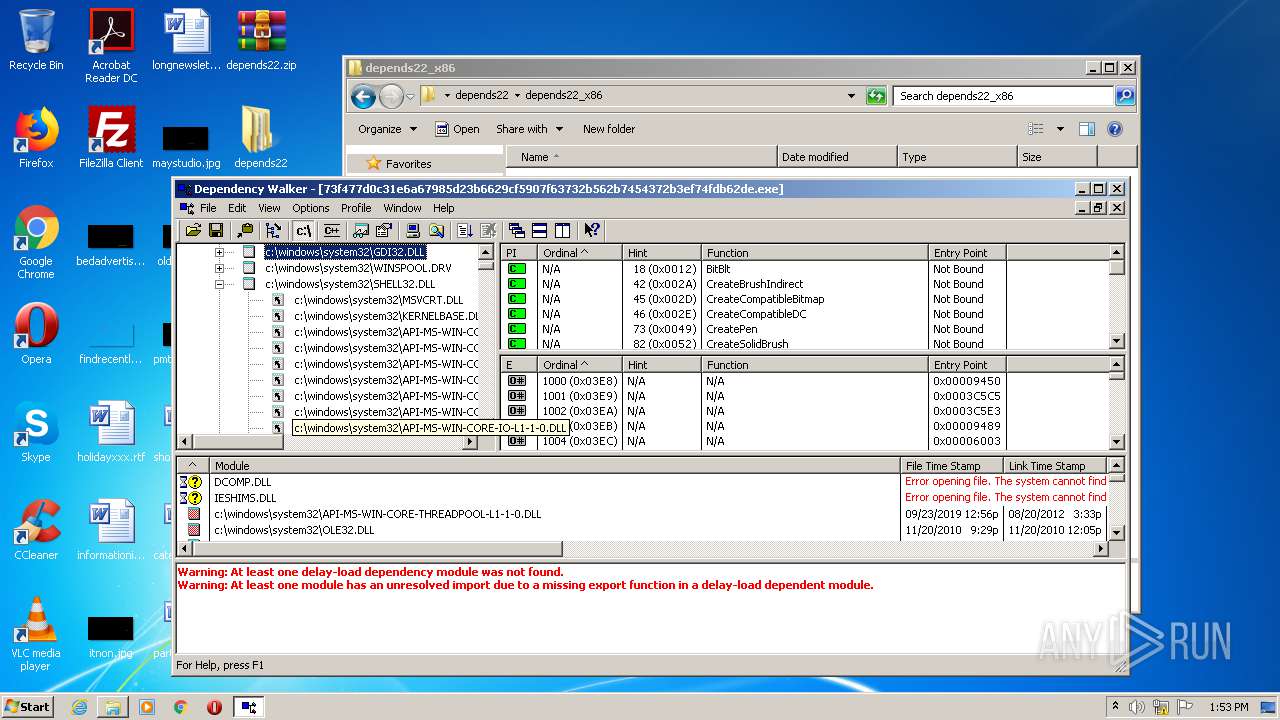Show the preview pane icon in Explorer
Image resolution: width=1280 pixels, height=720 pixels.
(x=1087, y=129)
